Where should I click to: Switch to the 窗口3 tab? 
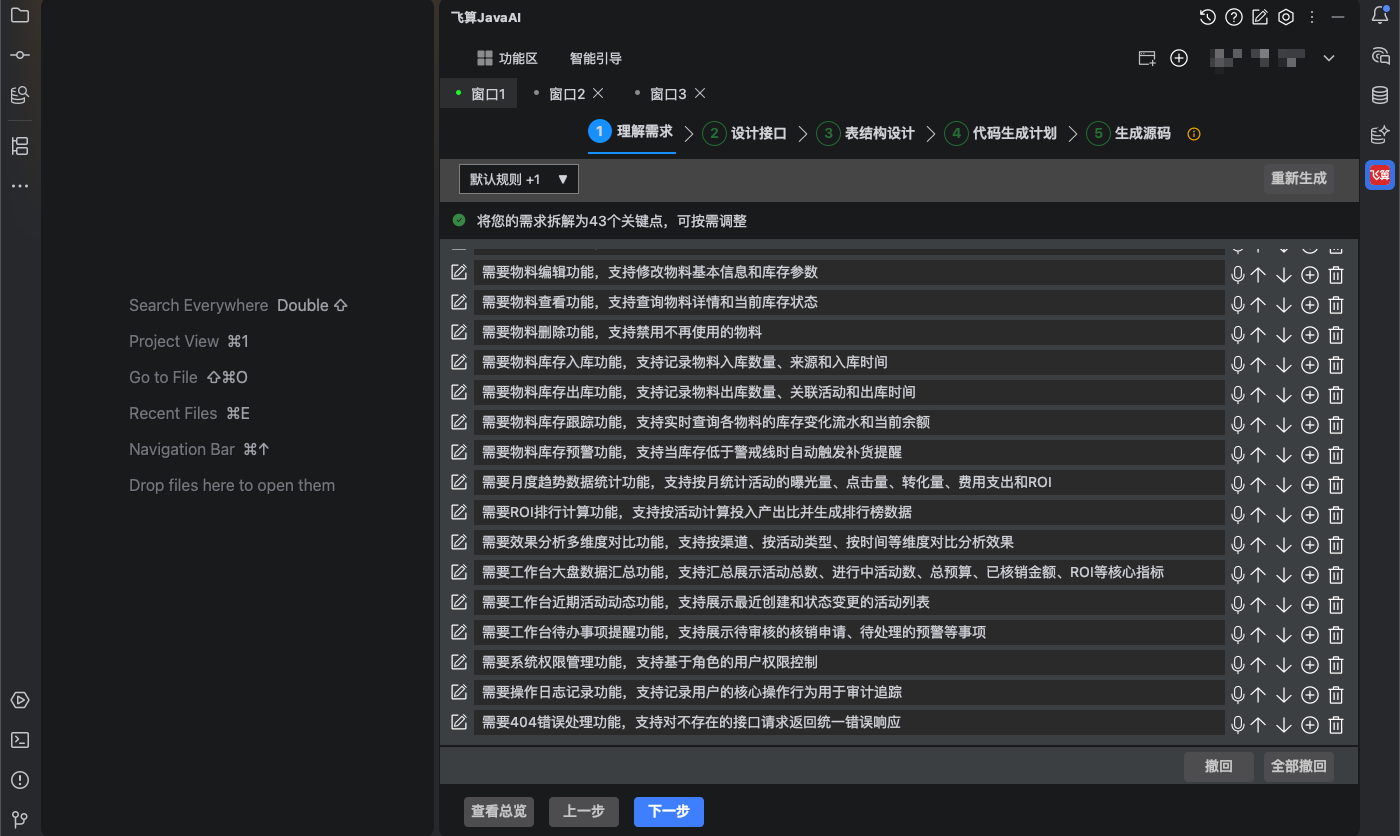[668, 94]
